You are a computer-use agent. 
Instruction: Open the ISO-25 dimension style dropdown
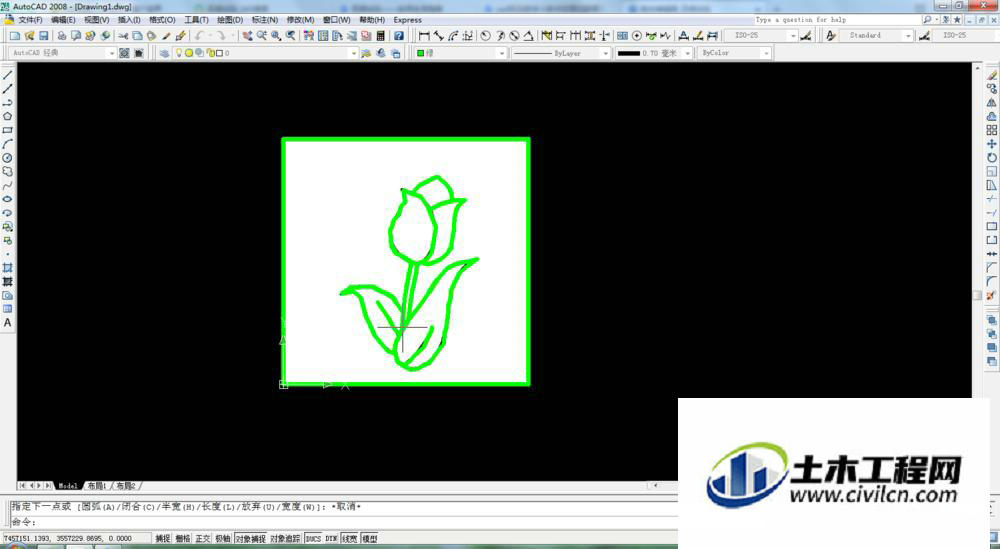(x=762, y=36)
